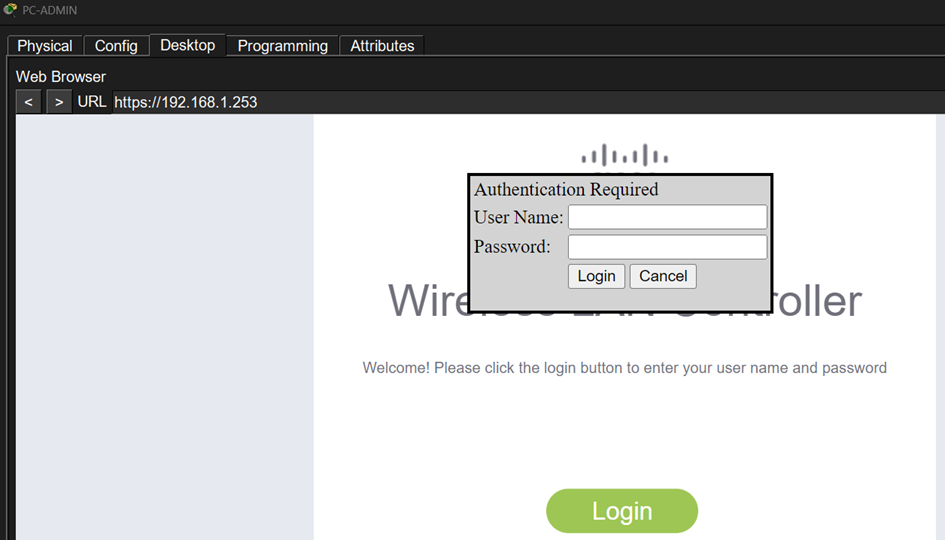Screen dimensions: 945x540
Task: Click the green Login button
Action: pos(622,511)
